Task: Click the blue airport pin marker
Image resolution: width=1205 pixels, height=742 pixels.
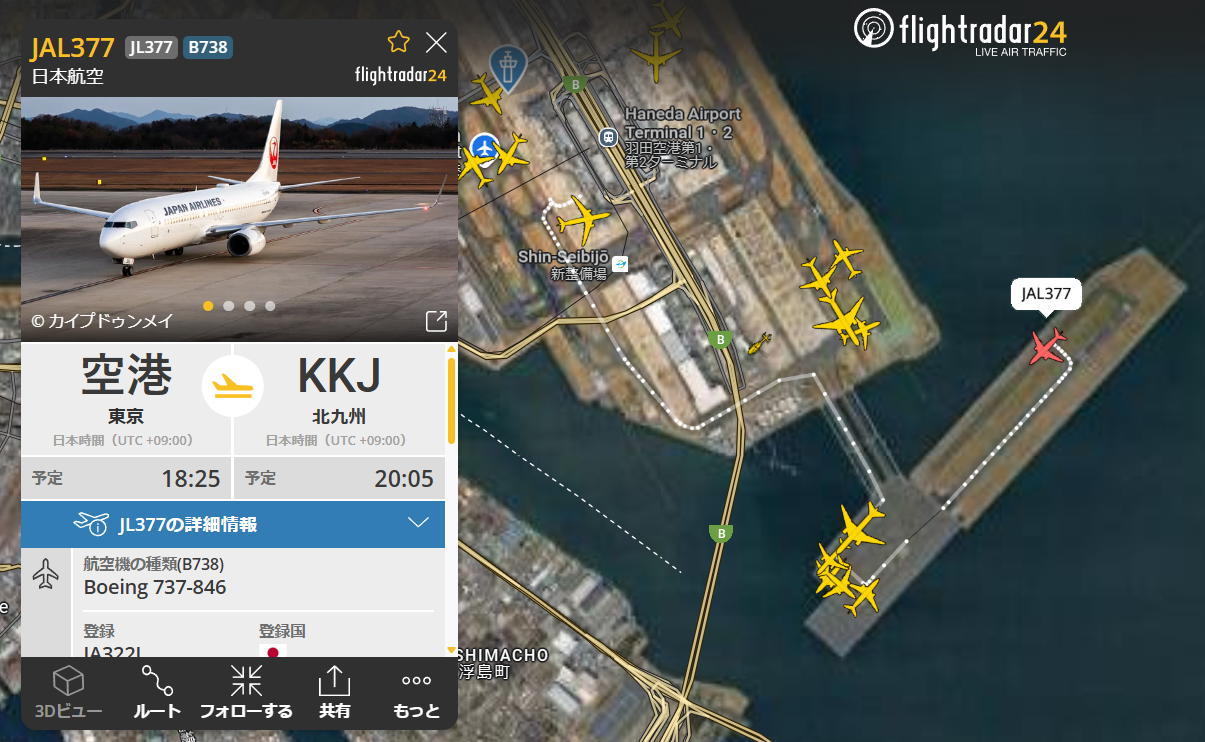Action: point(485,148)
